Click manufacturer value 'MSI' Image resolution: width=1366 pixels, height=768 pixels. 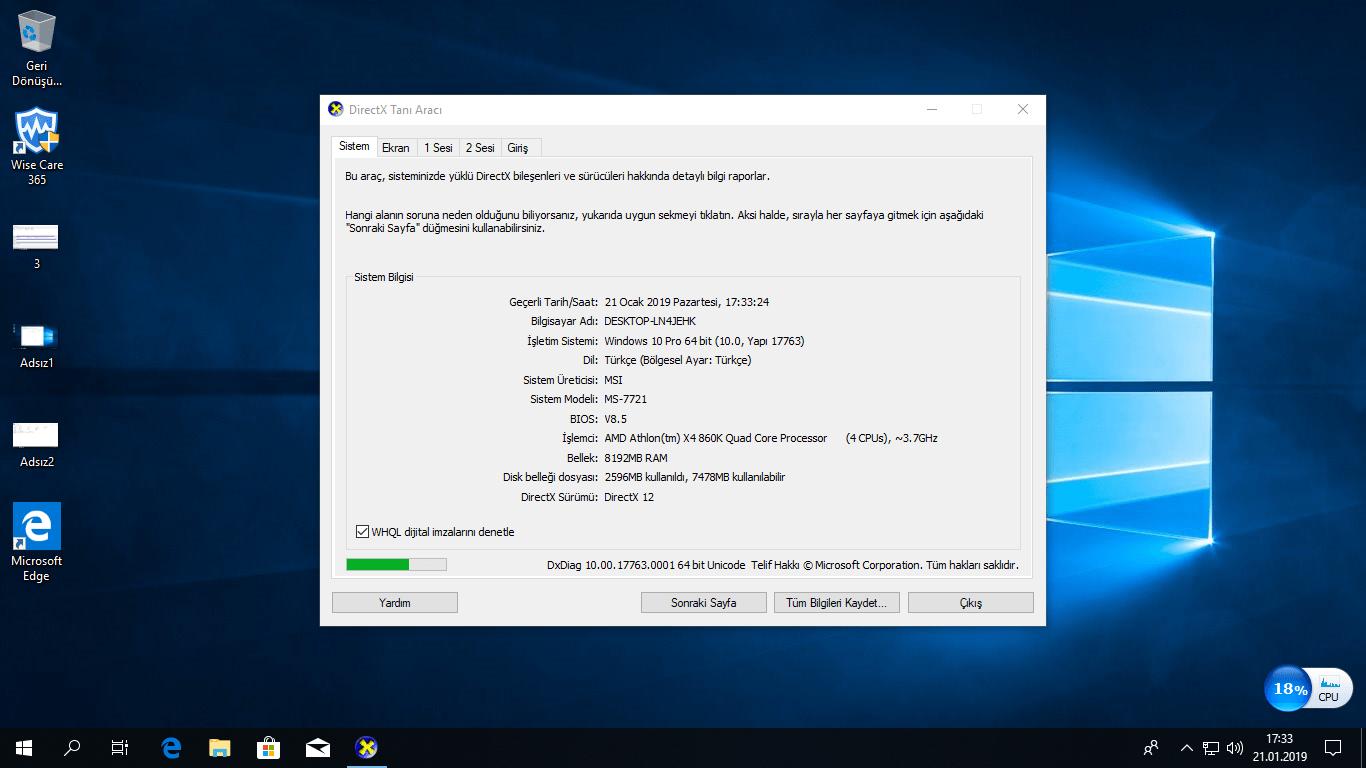click(x=614, y=380)
